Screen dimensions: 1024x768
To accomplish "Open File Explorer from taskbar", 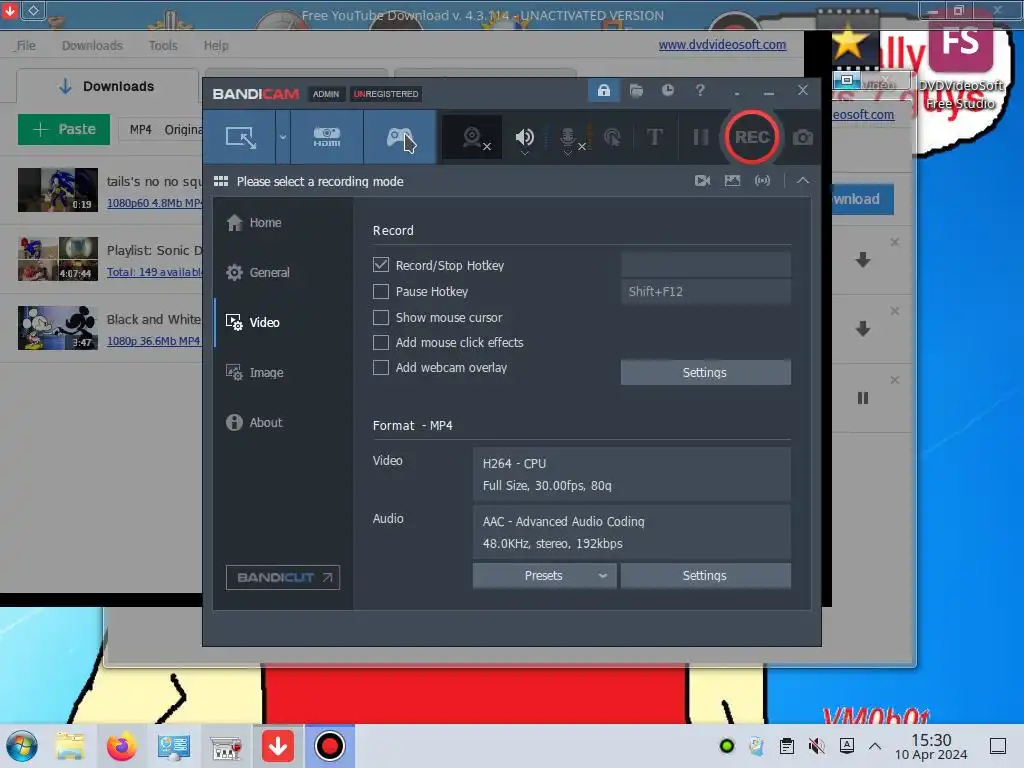I will coord(70,746).
